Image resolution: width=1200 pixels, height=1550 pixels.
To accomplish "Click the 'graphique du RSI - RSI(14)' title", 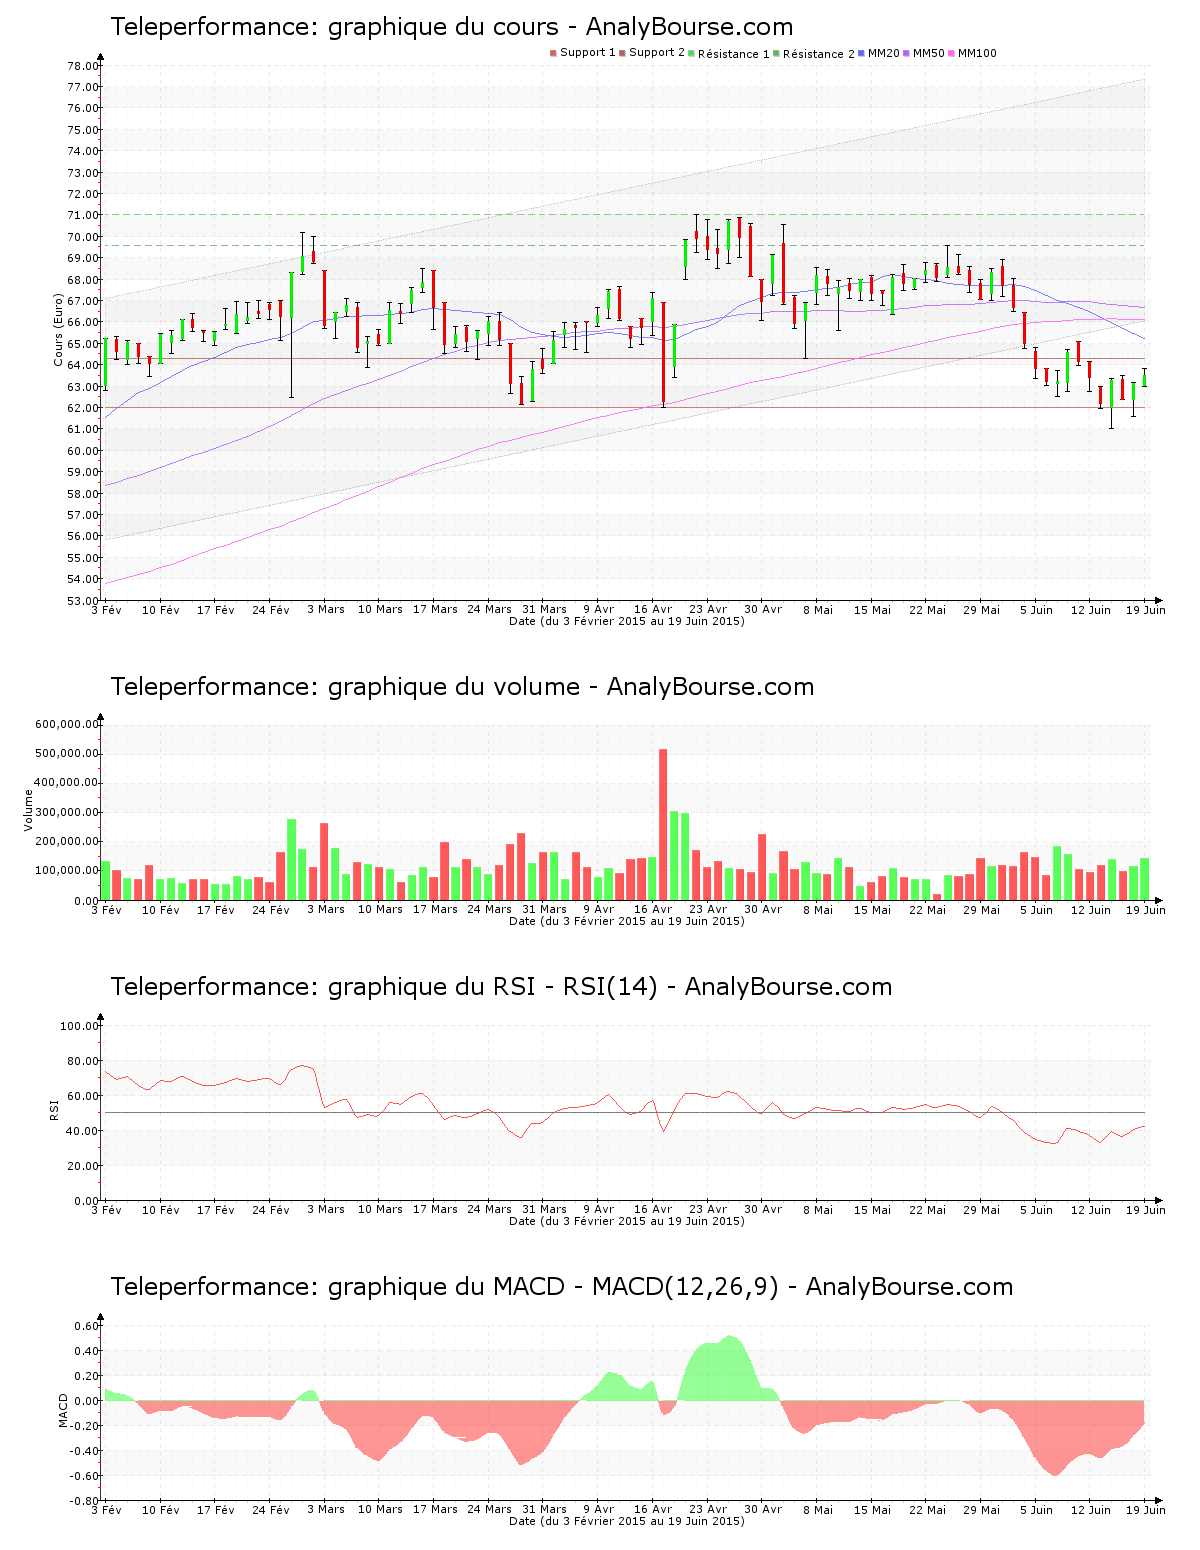I will point(501,987).
